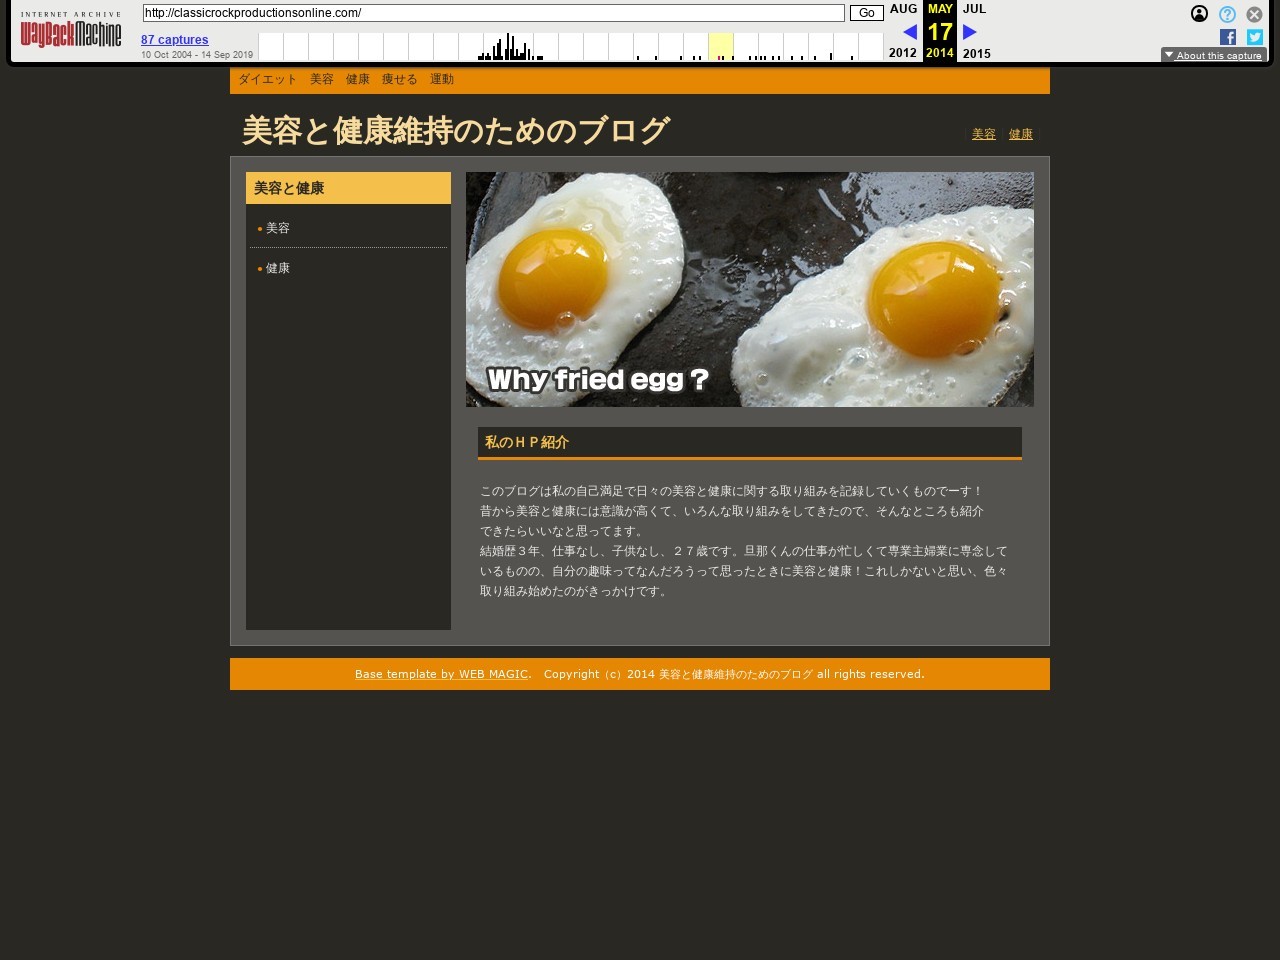Go to previous capture with left arrow
This screenshot has width=1280, height=960.
coord(909,32)
